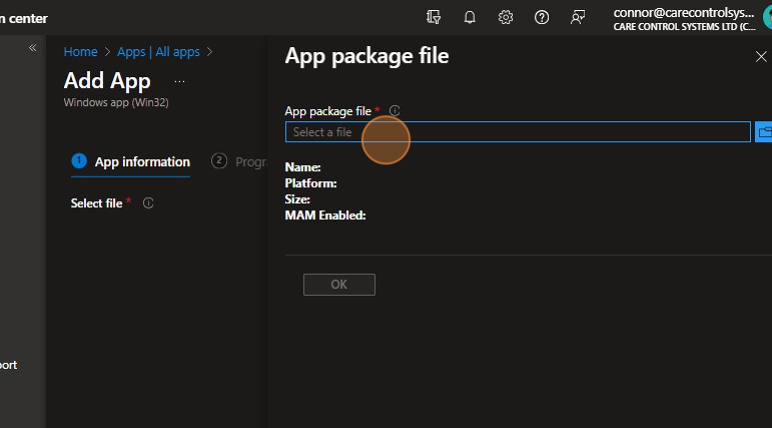Click the help question mark icon
This screenshot has width=772, height=428.
542,17
